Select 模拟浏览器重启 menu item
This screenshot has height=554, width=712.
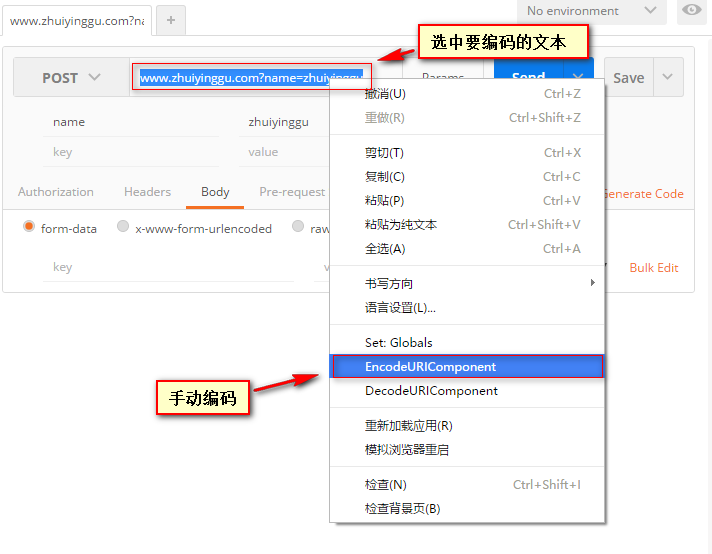(x=467, y=450)
